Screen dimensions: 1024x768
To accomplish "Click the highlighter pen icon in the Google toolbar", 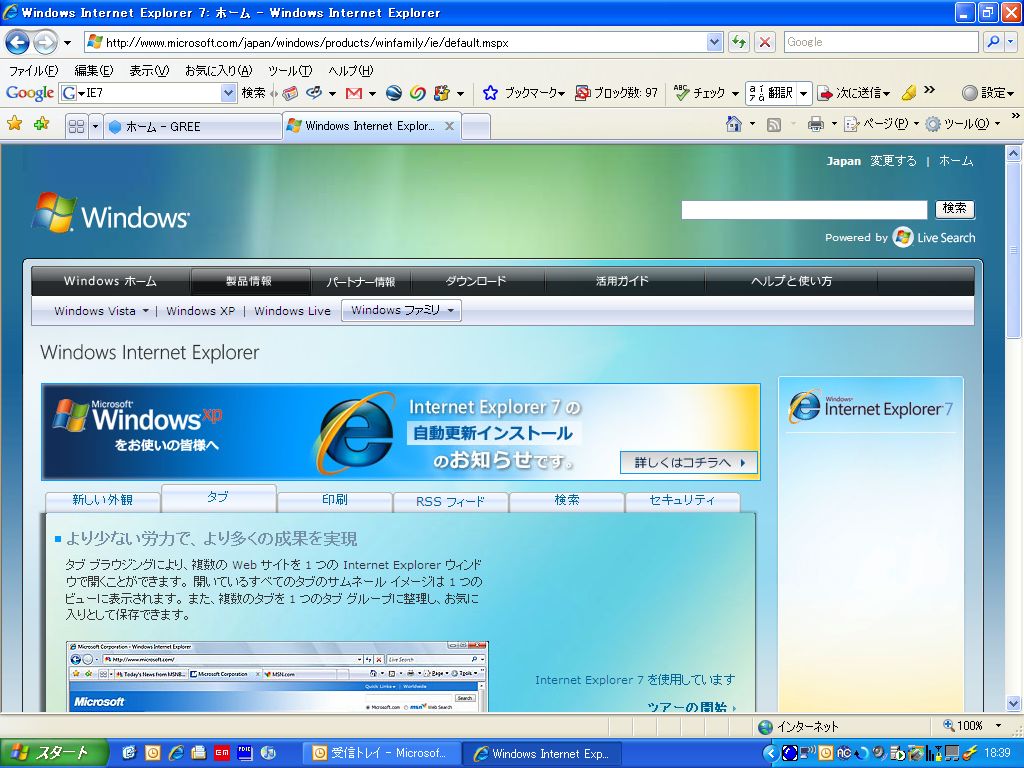I will [908, 93].
